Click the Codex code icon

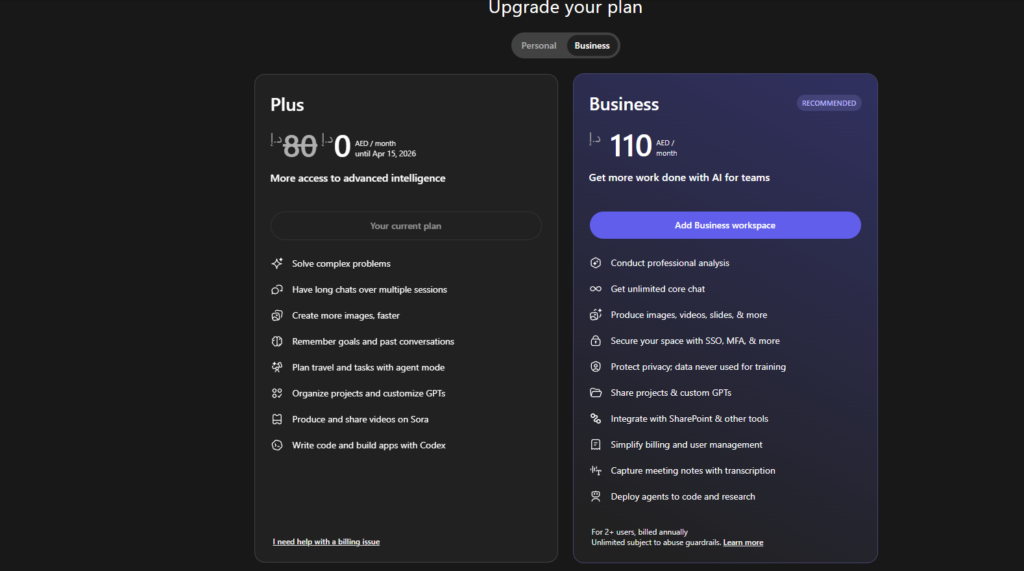pos(277,445)
